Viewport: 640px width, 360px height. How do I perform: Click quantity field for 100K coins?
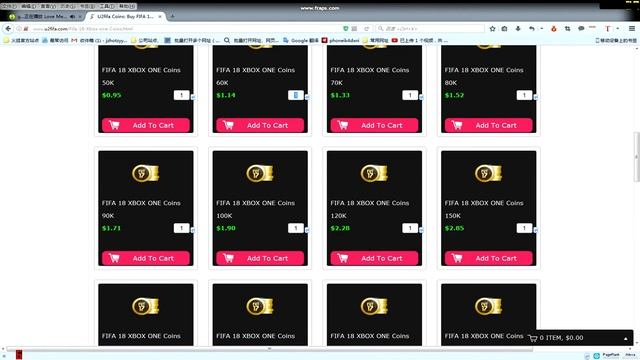pos(296,228)
